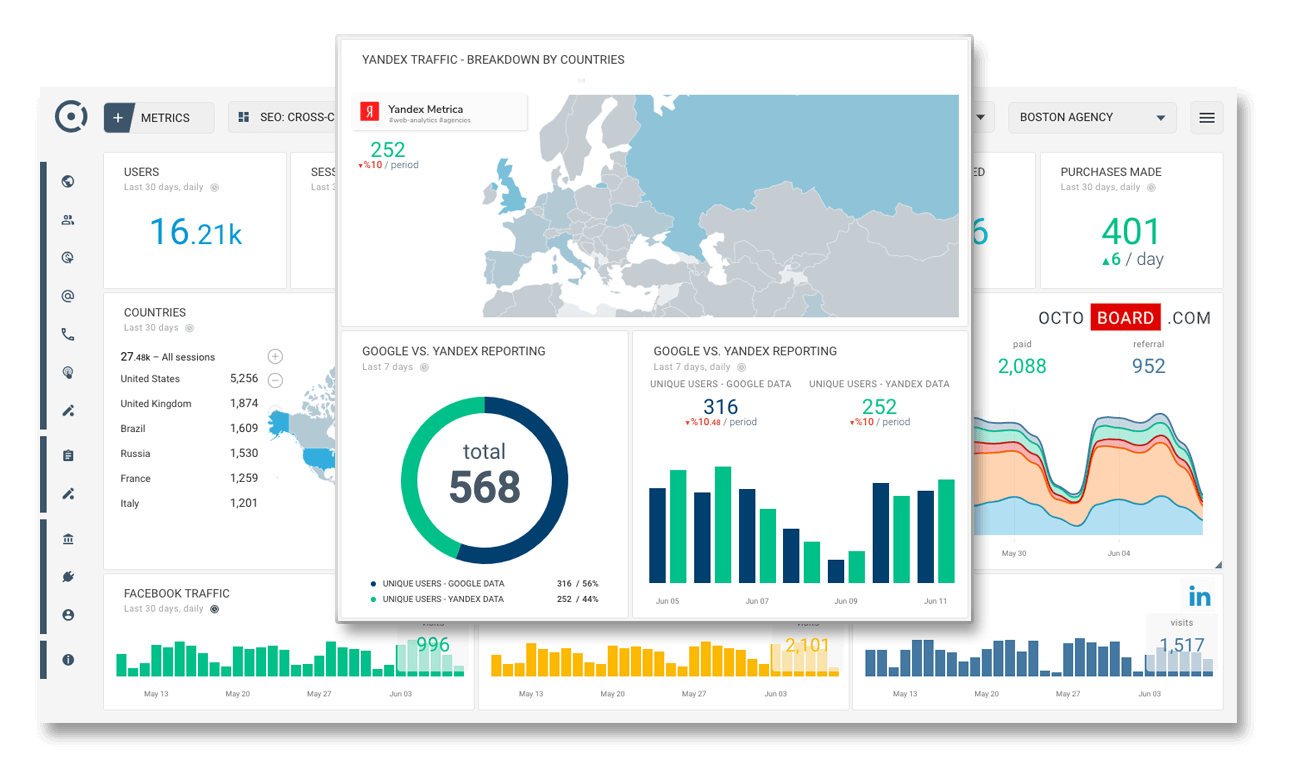
Task: Click the YANDEX TRAFFIC - BREAKDOWN BY COUNTRIES title
Action: tap(493, 60)
